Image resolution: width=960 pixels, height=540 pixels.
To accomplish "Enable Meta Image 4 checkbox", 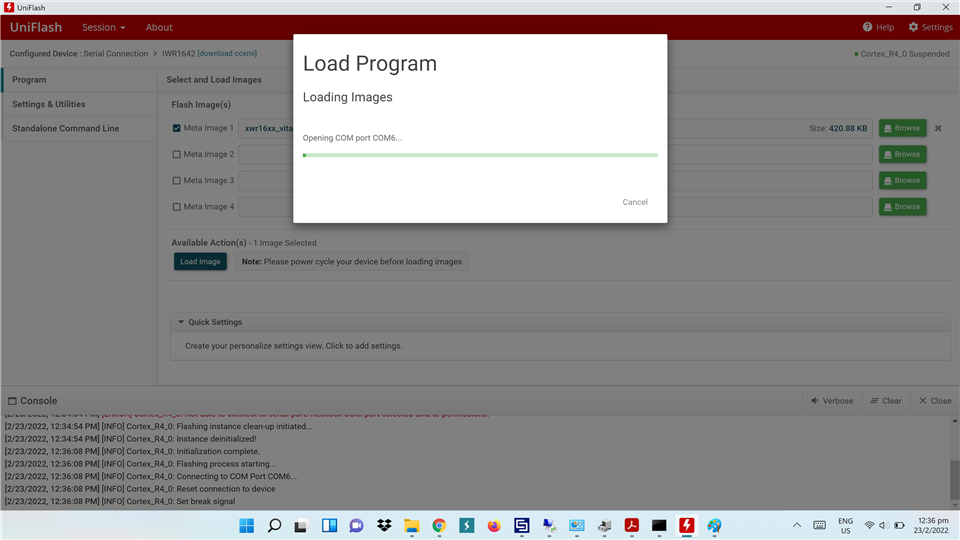I will (176, 207).
